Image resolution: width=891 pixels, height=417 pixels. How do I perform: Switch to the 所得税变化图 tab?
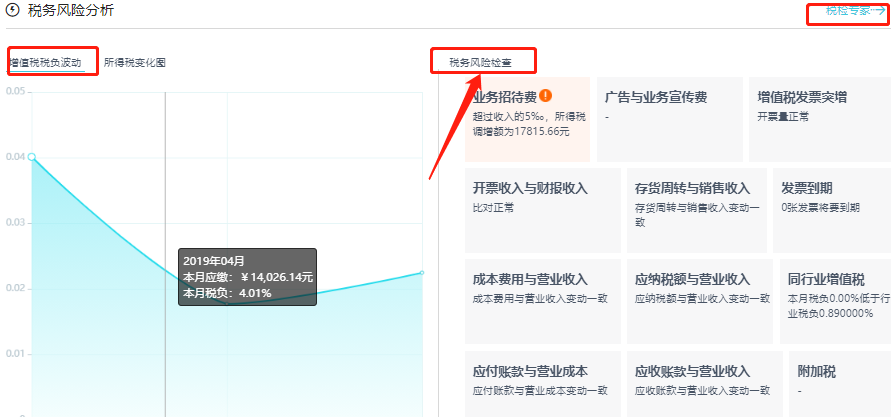135,62
